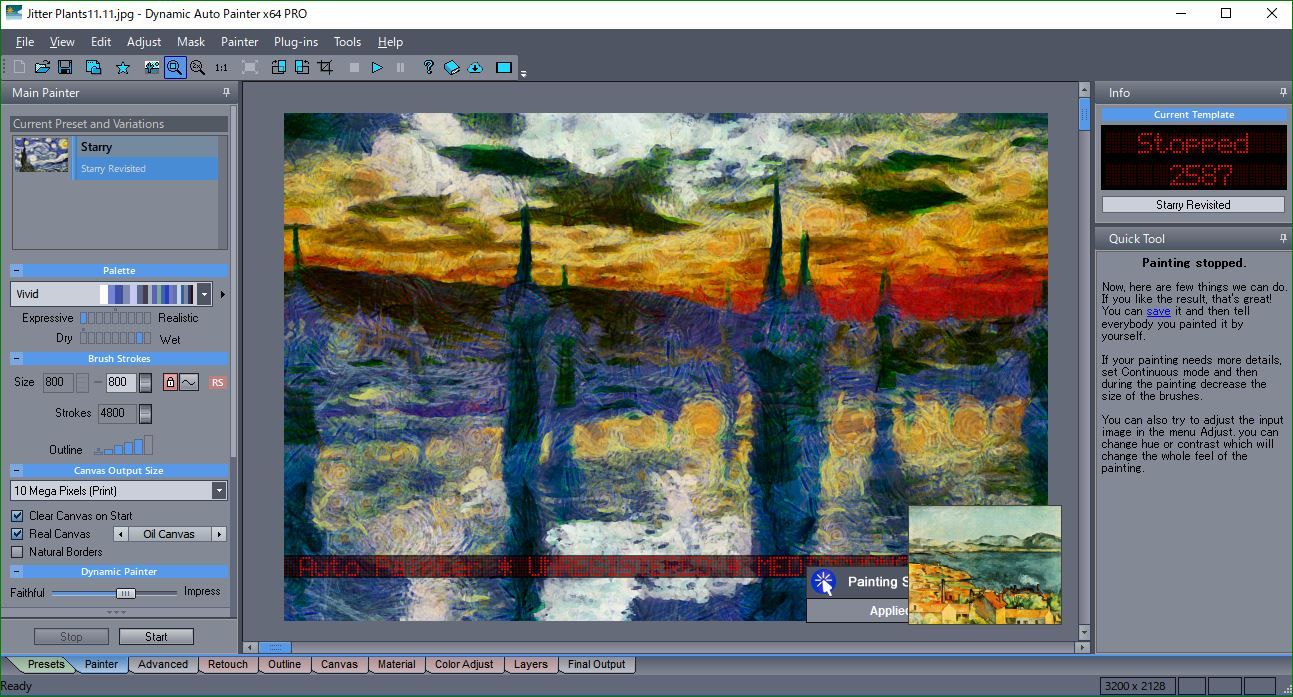
Task: Collapse the Dynamic Painter section
Action: (x=17, y=571)
